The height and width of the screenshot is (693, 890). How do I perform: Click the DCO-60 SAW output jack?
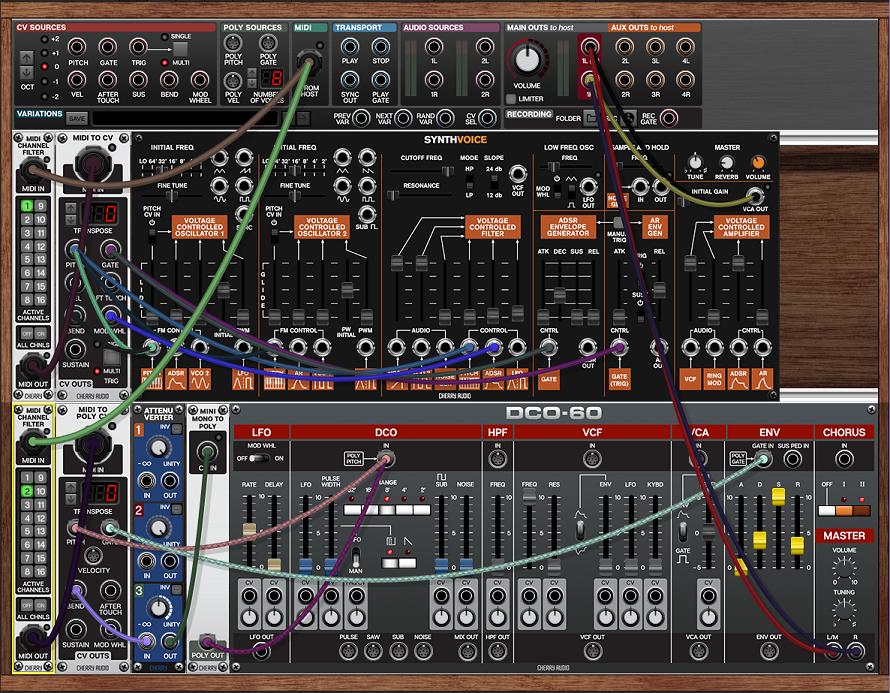pyautogui.click(x=373, y=652)
